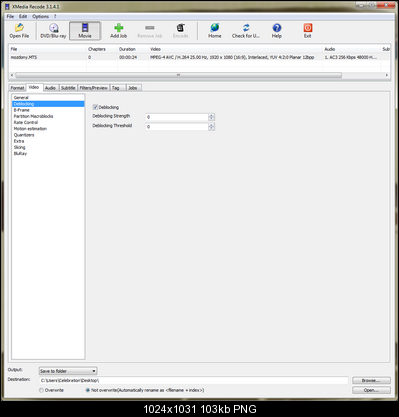Screen dimensions: 399x417
Task: Select General in the settings list
Action: tap(48, 97)
